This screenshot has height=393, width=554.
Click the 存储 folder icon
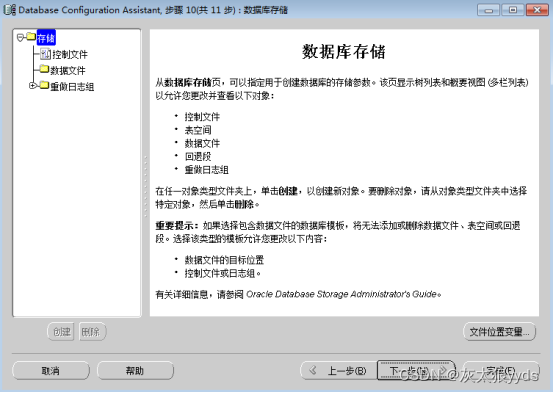pos(31,36)
